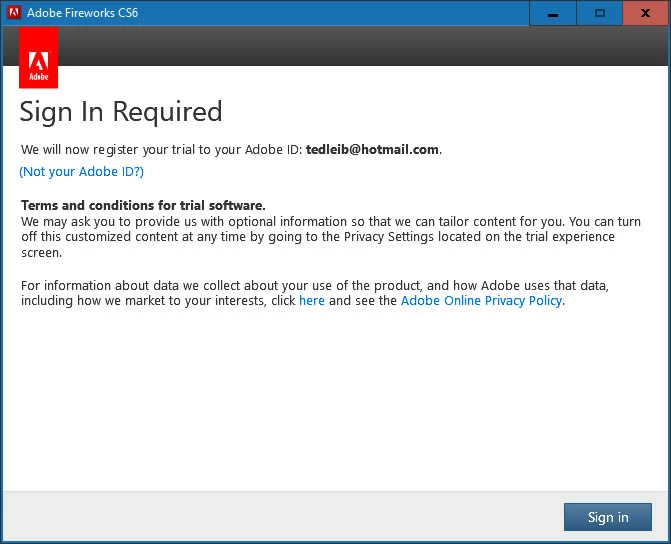Click 'Terms and conditions for trial software.' heading
This screenshot has height=544, width=671.
tap(143, 205)
